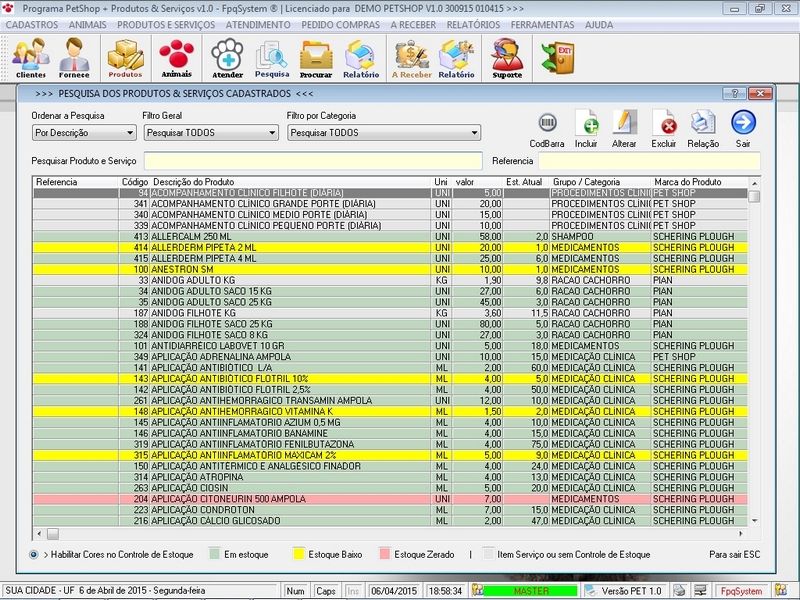Open the Clientes toolbar icon
Image resolution: width=800 pixels, height=600 pixels.
pyautogui.click(x=30, y=57)
